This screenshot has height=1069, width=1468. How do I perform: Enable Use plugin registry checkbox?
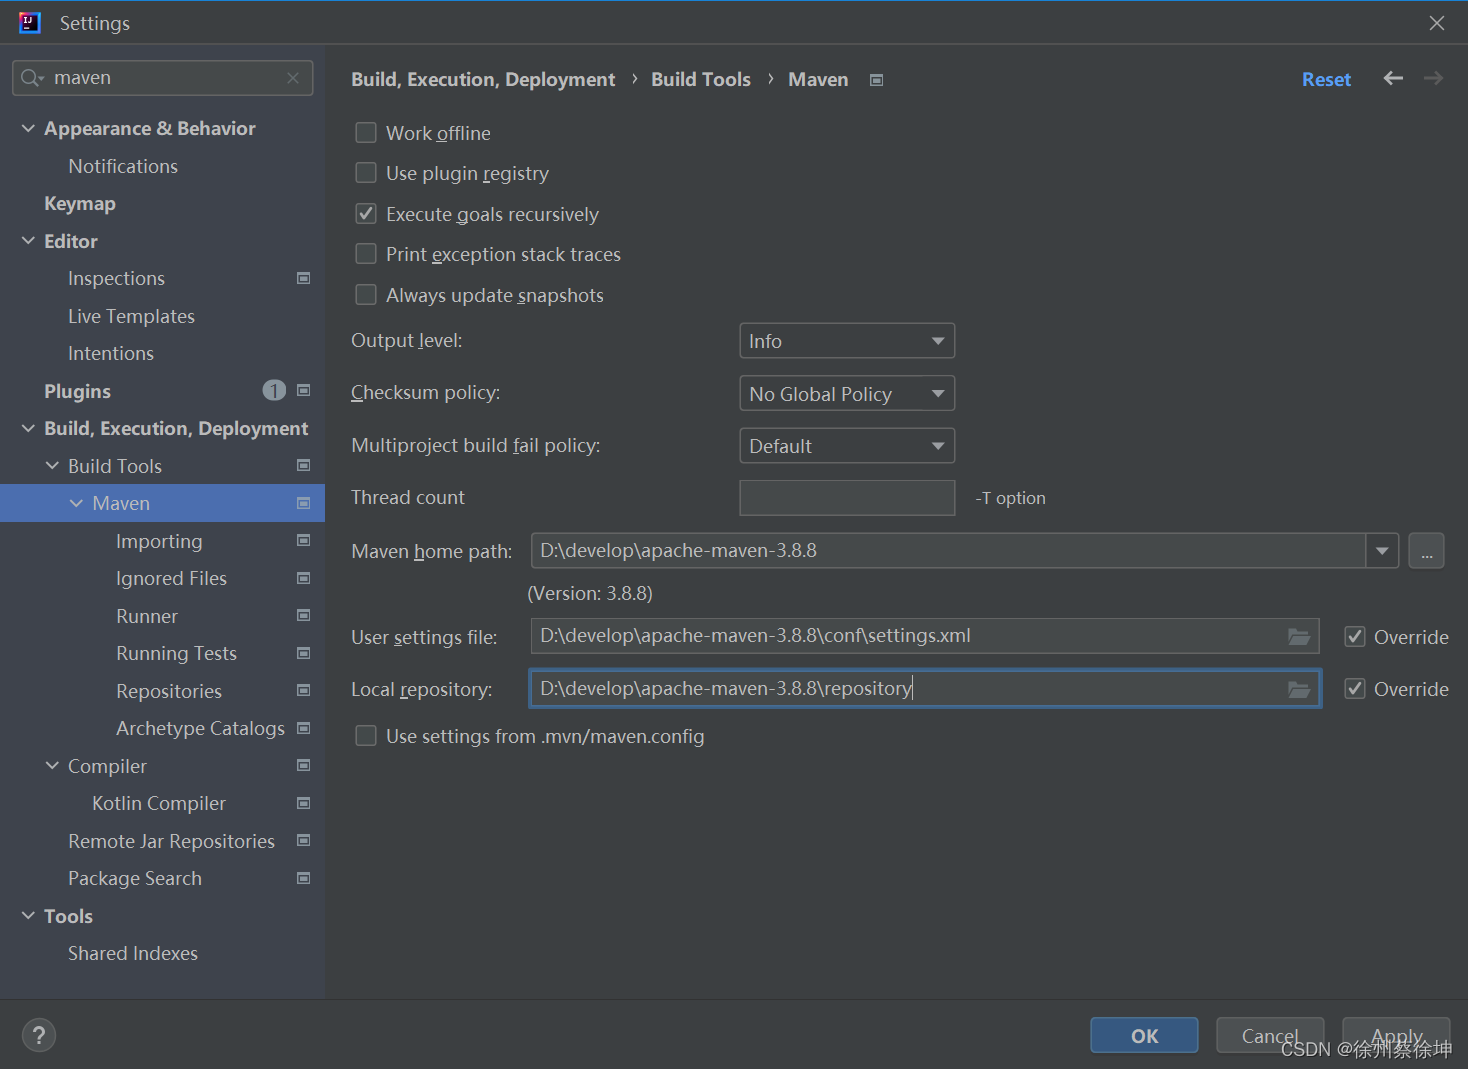366,173
